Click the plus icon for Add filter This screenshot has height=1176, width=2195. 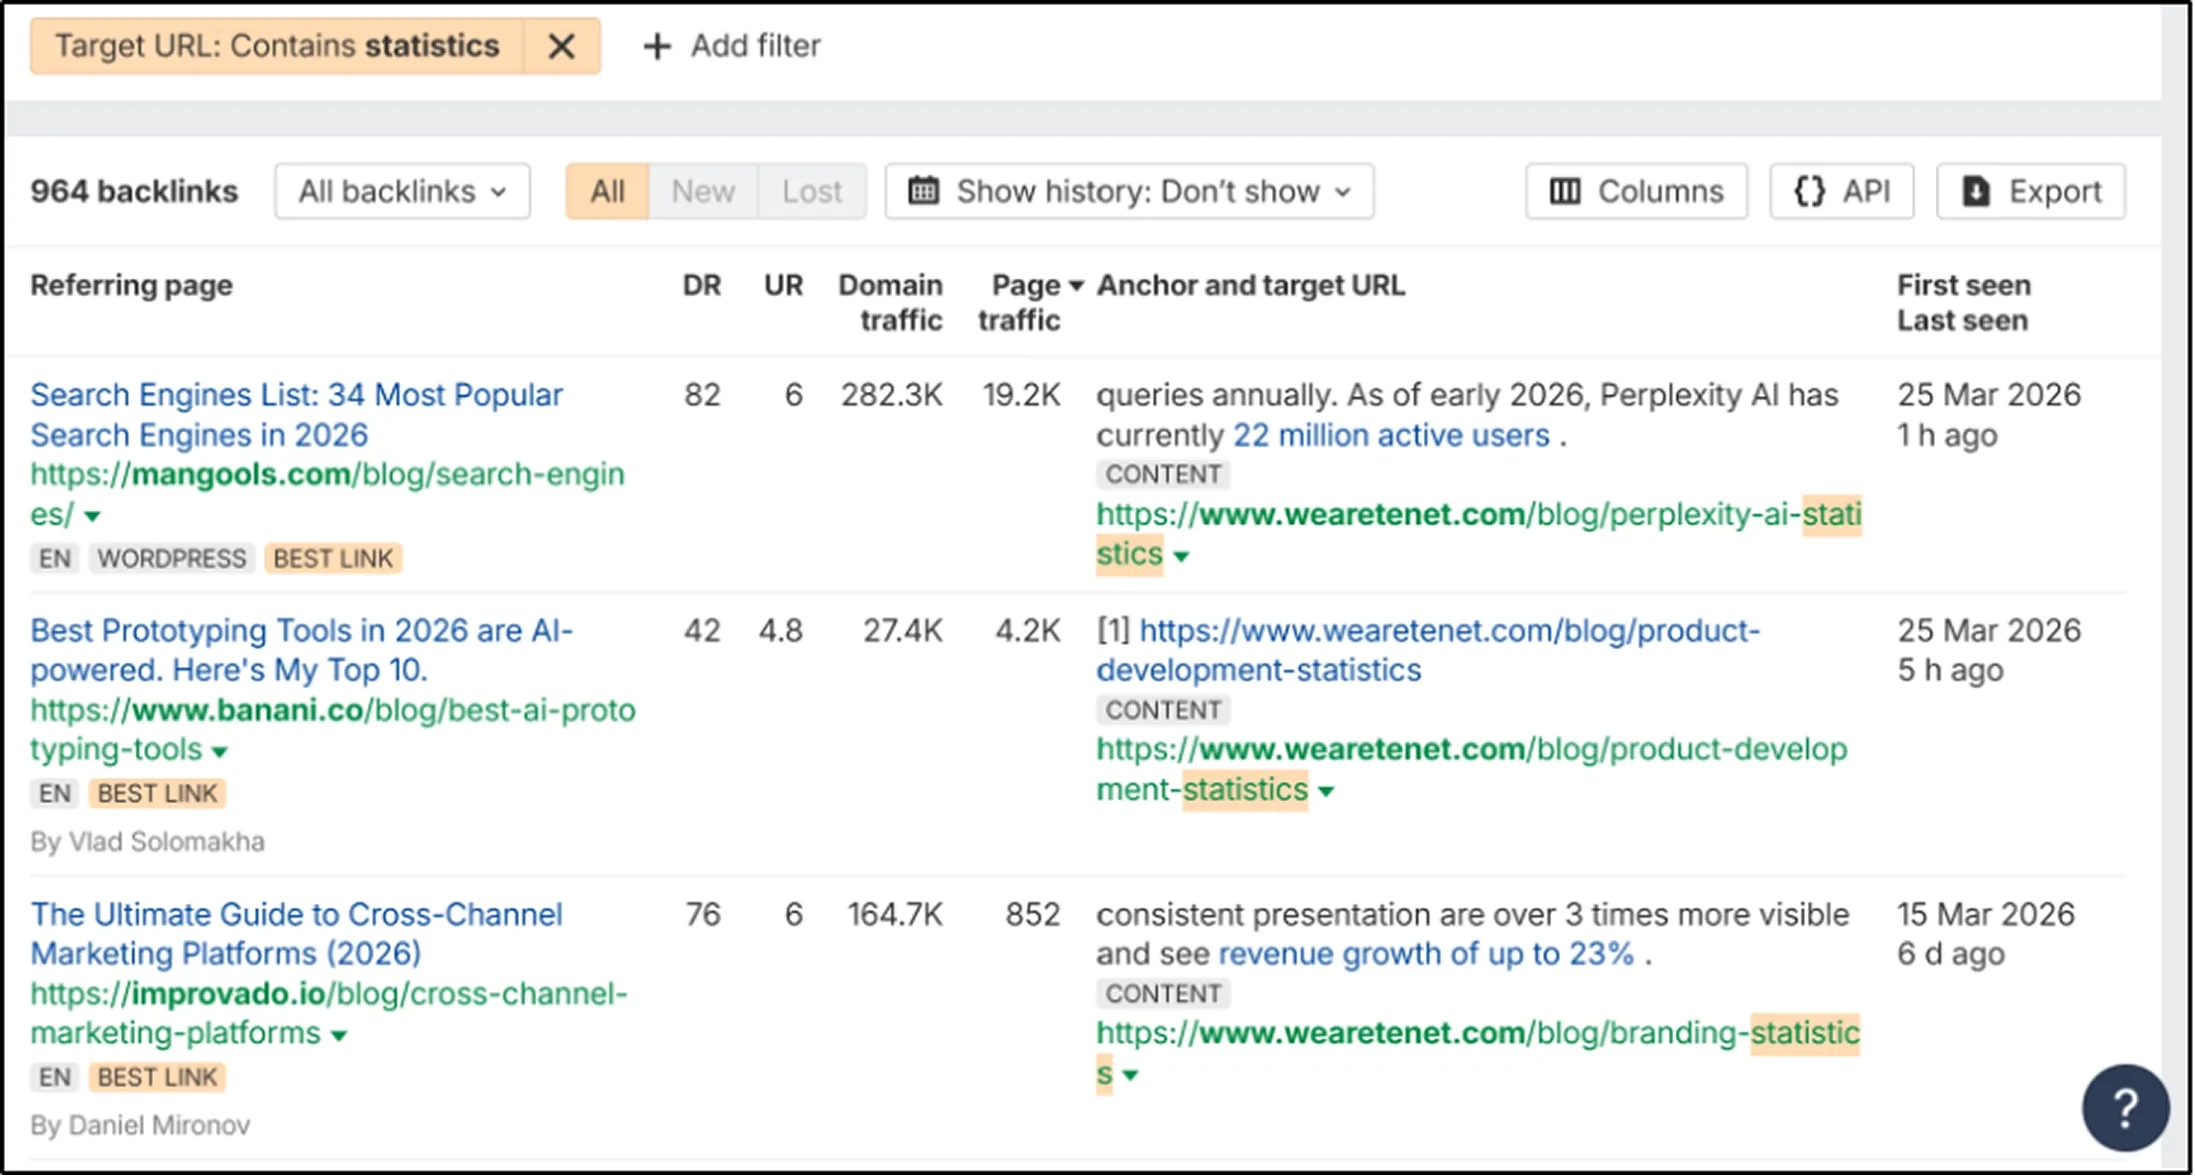point(656,46)
